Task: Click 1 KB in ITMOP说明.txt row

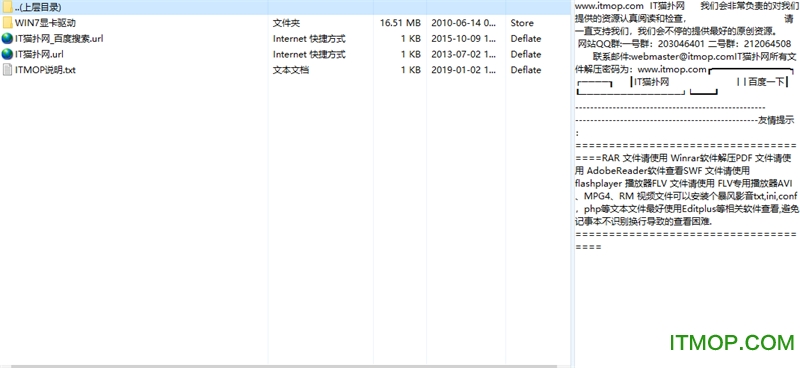Action: tap(411, 70)
